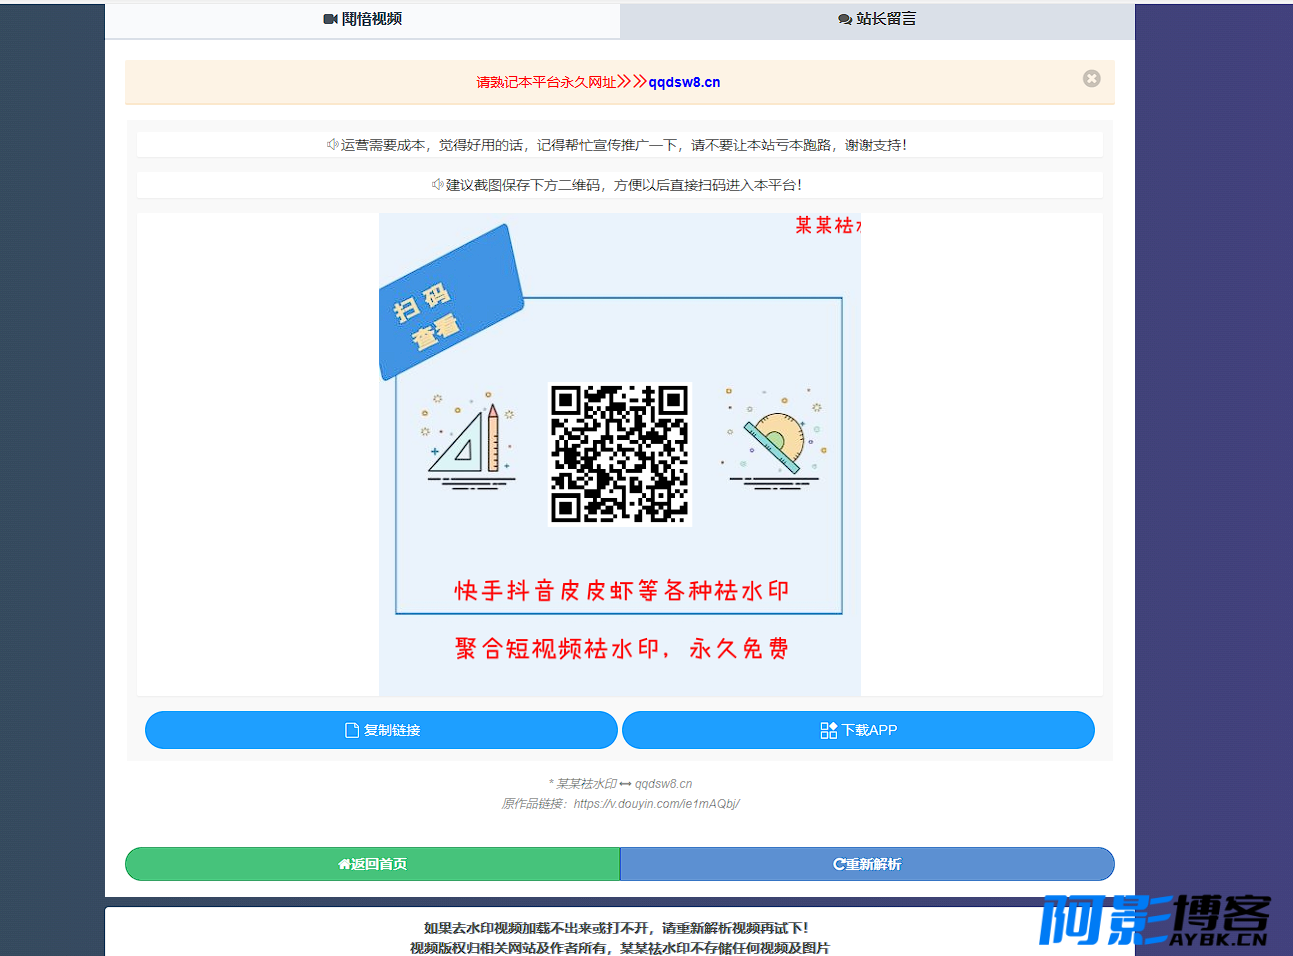Click the speaker icon beside 运营需要成本 notice
The image size is (1293, 956).
(x=332, y=144)
